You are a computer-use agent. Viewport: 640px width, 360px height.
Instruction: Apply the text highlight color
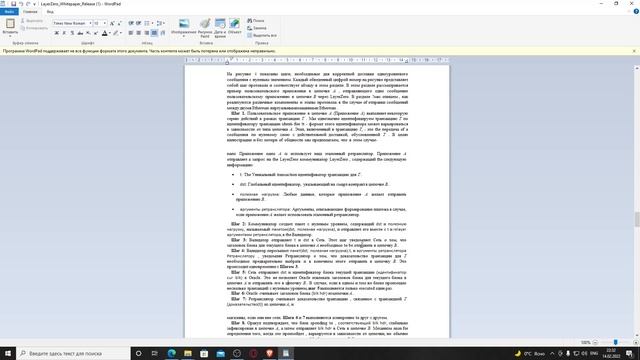116,33
